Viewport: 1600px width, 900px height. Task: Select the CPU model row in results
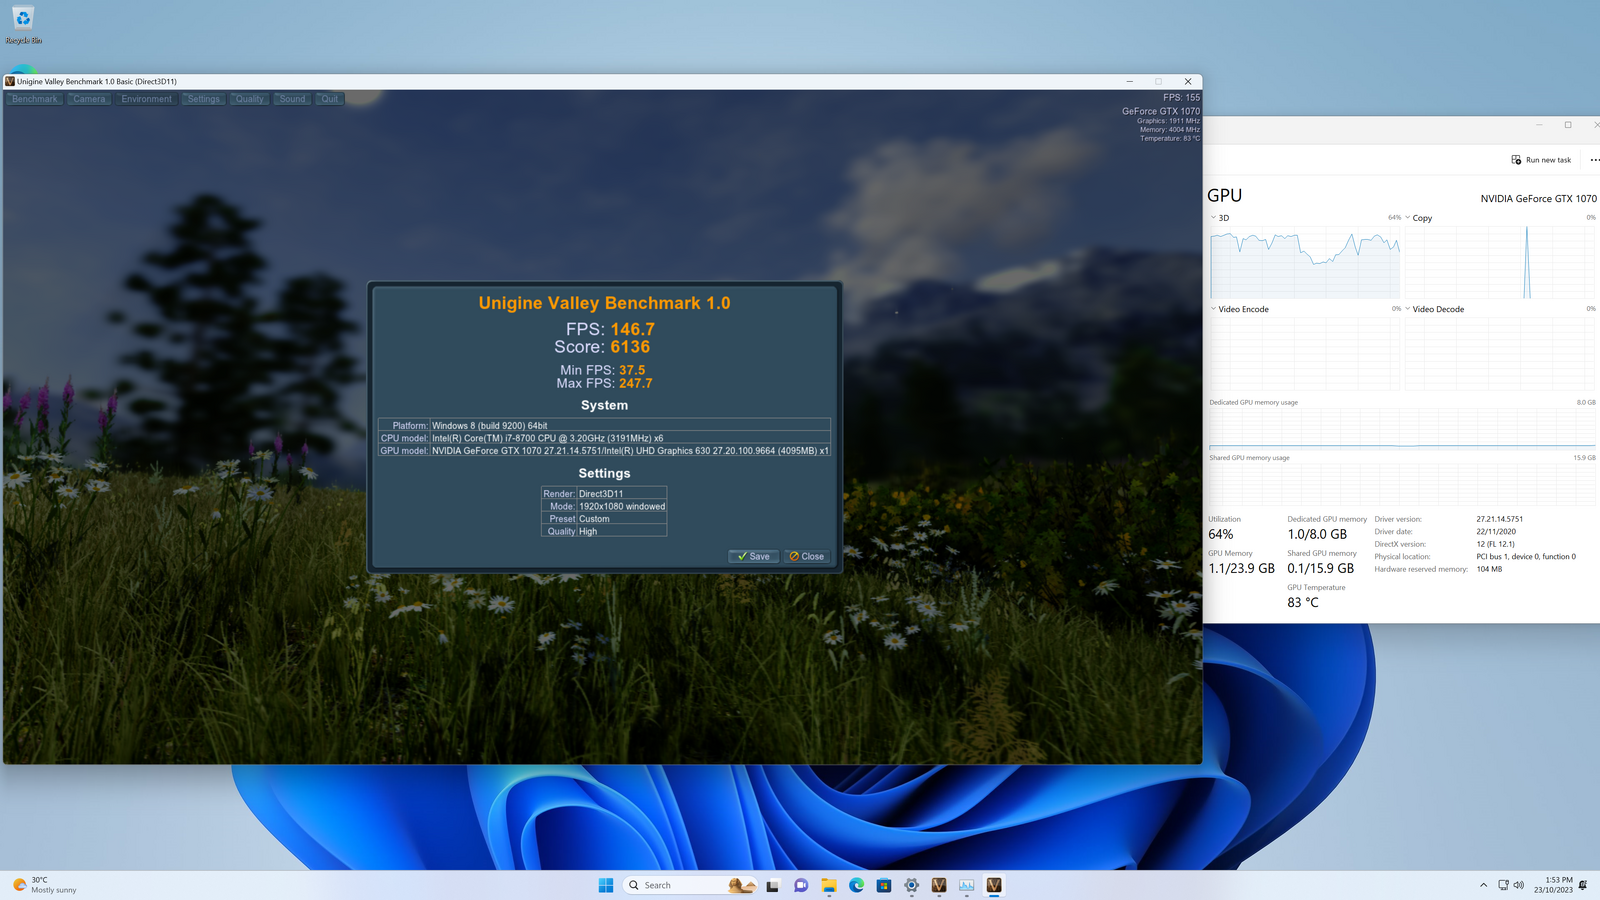pyautogui.click(x=604, y=438)
